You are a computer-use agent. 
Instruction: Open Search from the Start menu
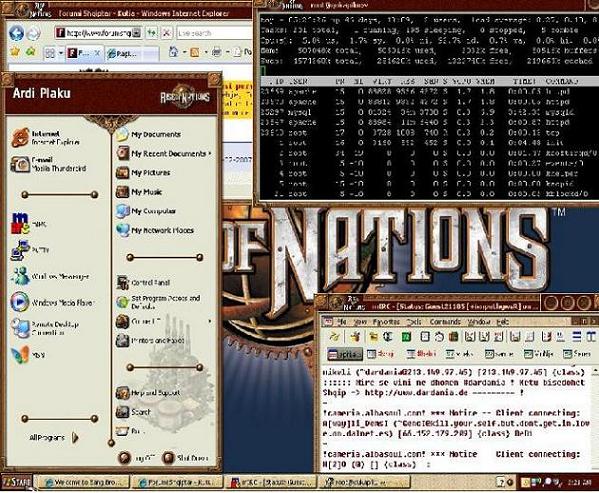[134, 412]
